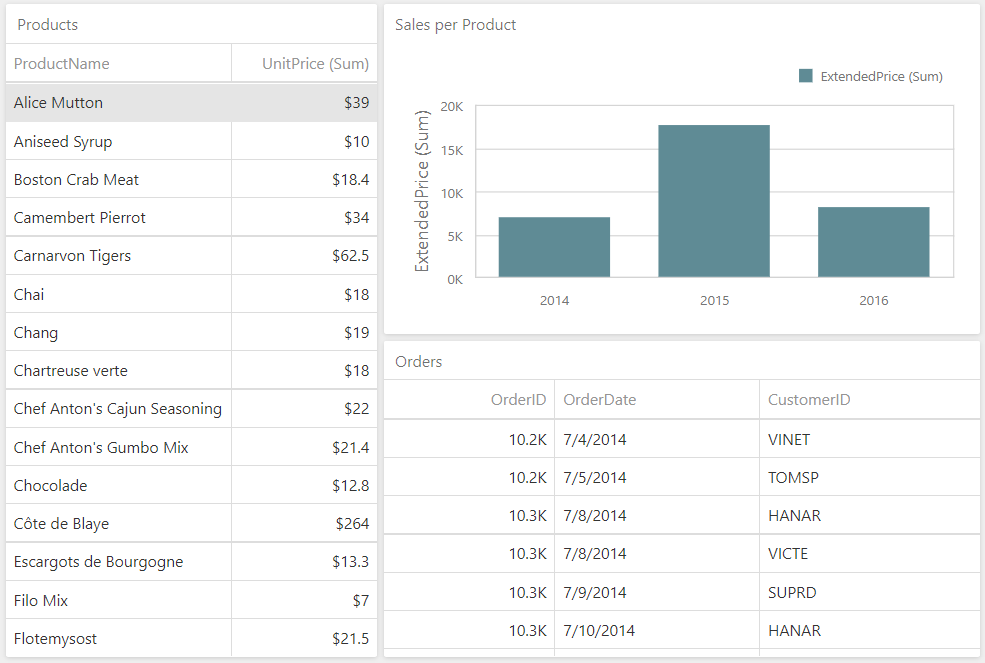Click the OrderID column header
Image resolution: width=985 pixels, height=663 pixels.
518,400
